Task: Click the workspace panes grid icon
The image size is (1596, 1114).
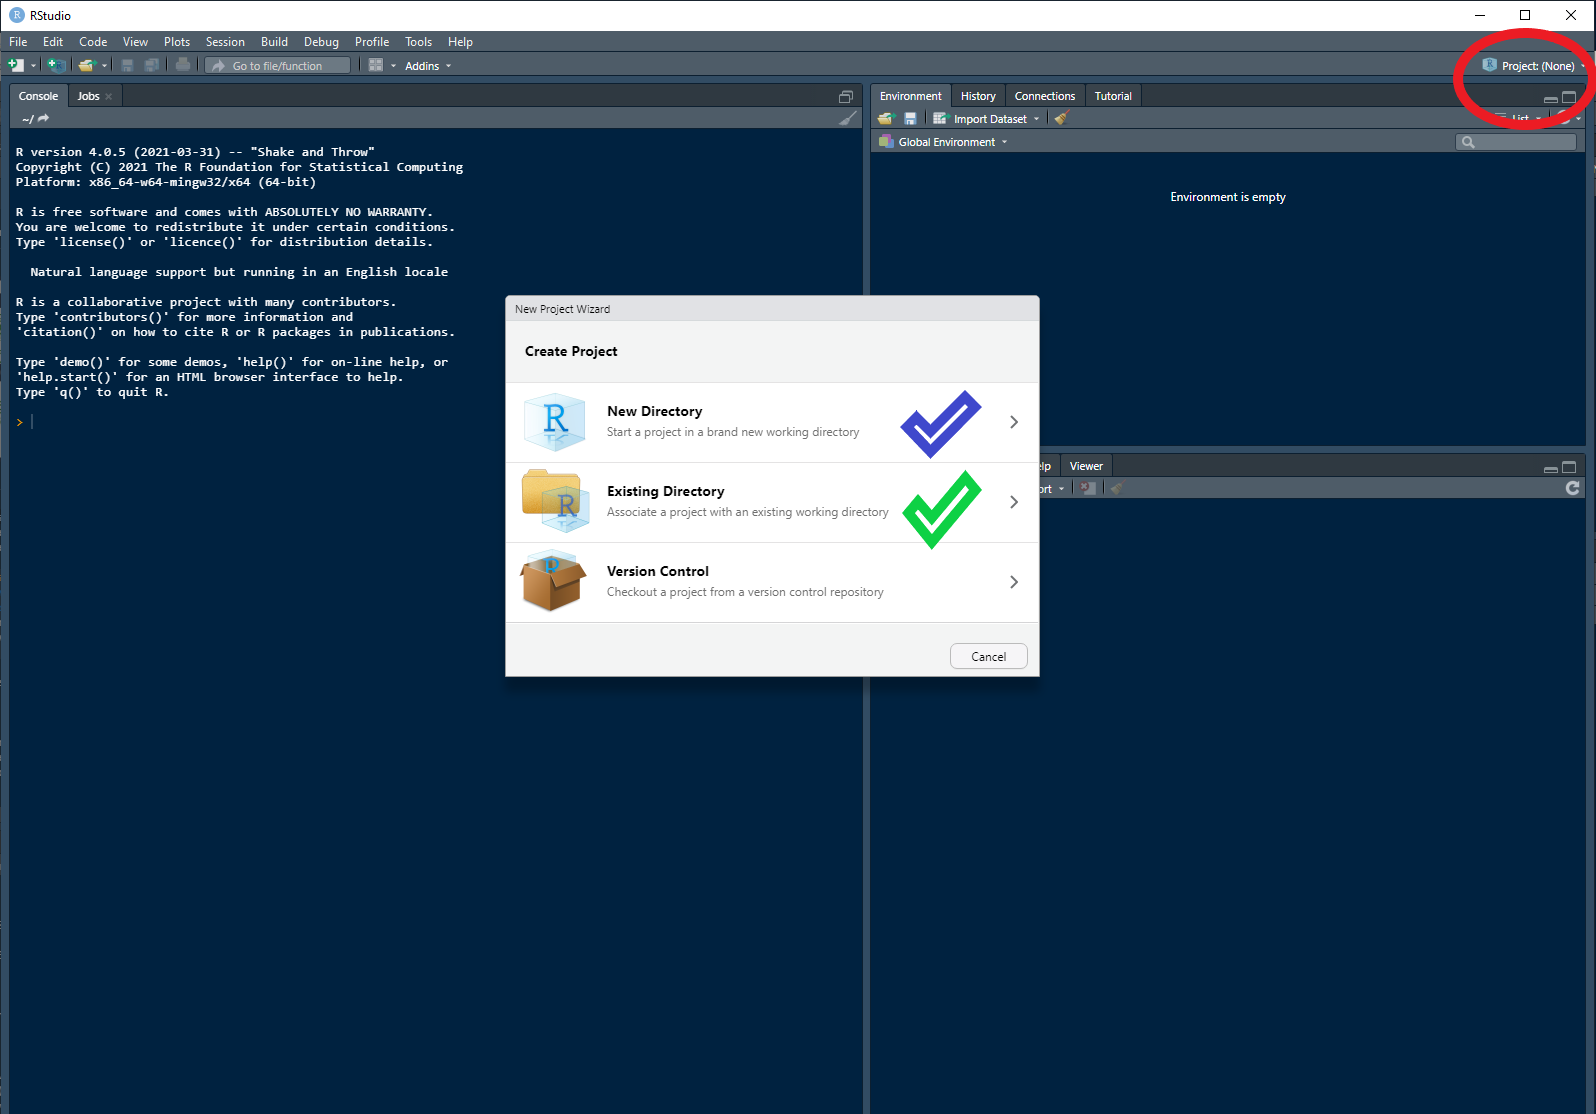Action: 376,65
